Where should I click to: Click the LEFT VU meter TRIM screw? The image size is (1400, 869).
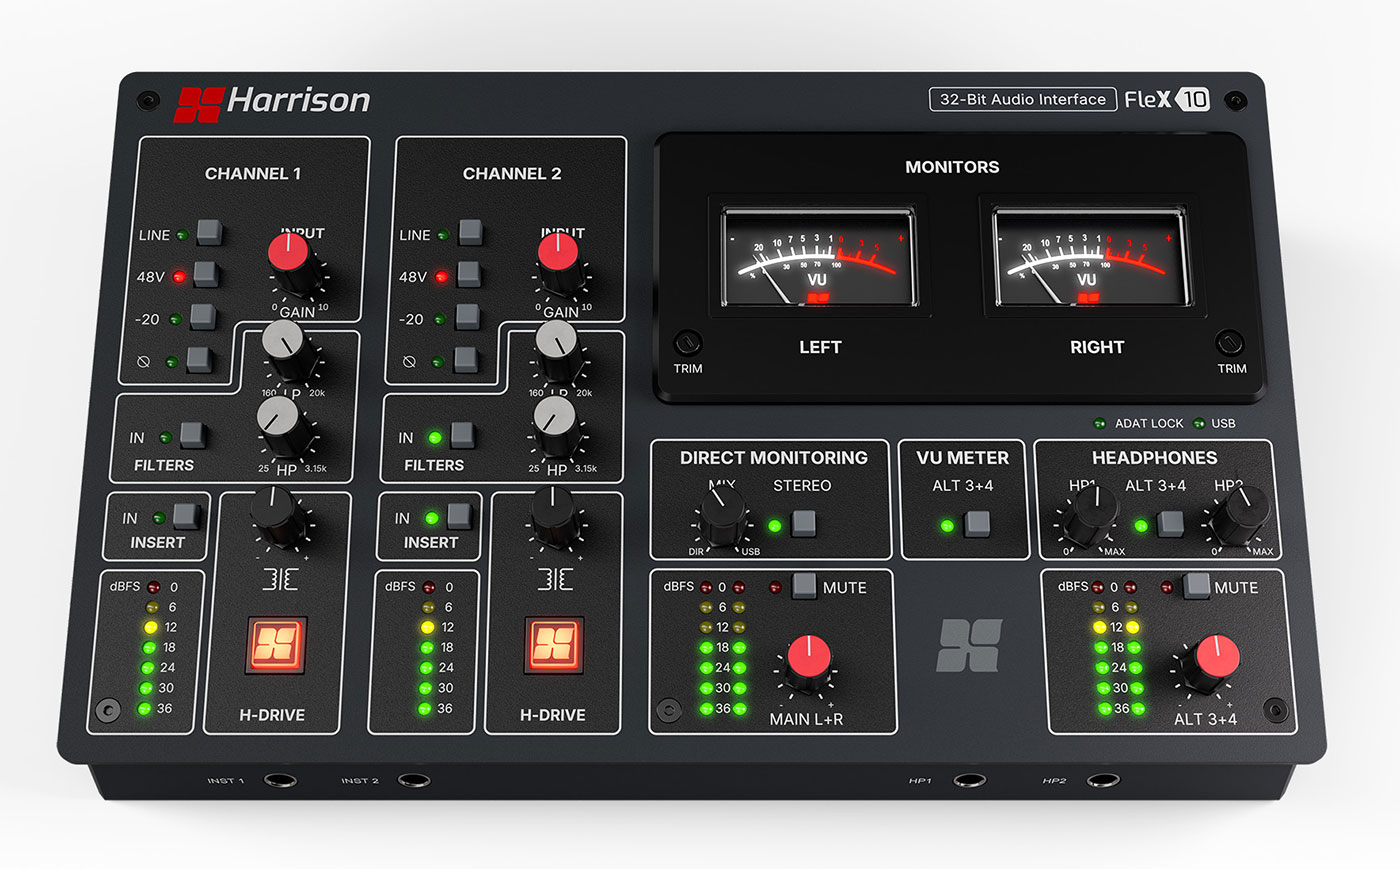coord(687,343)
